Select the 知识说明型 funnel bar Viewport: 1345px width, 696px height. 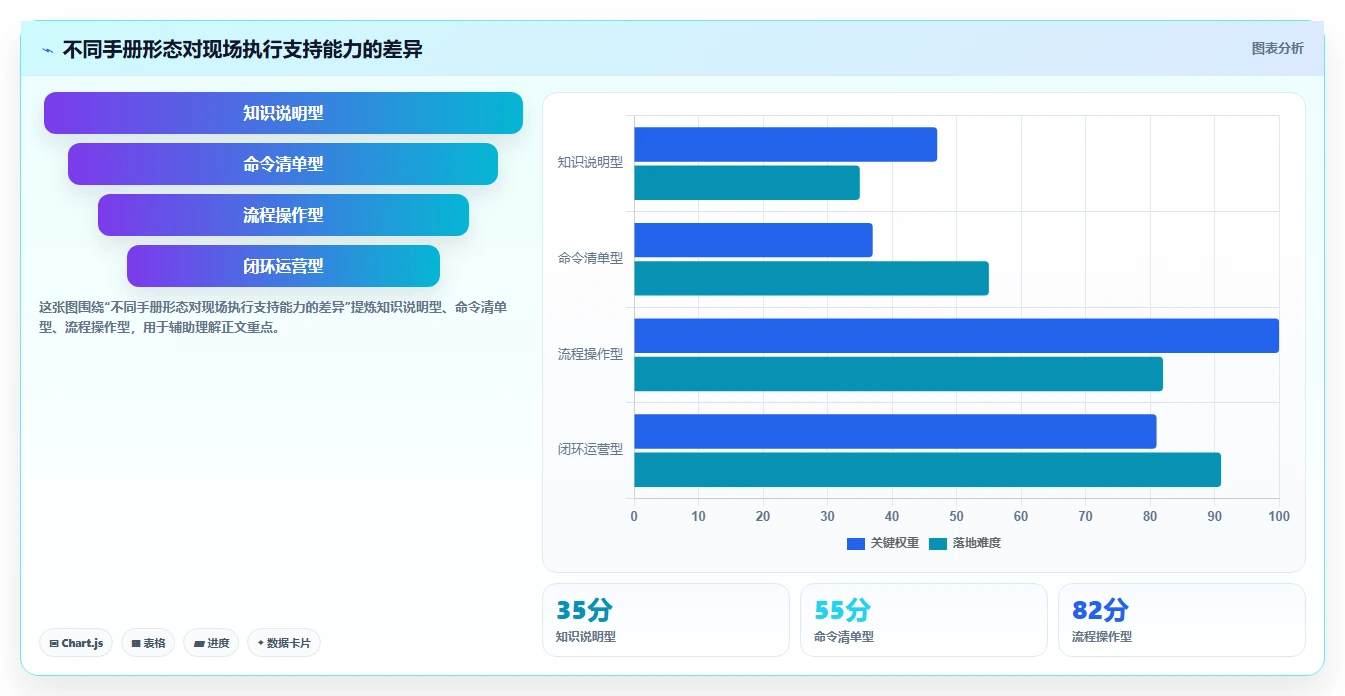tap(283, 113)
